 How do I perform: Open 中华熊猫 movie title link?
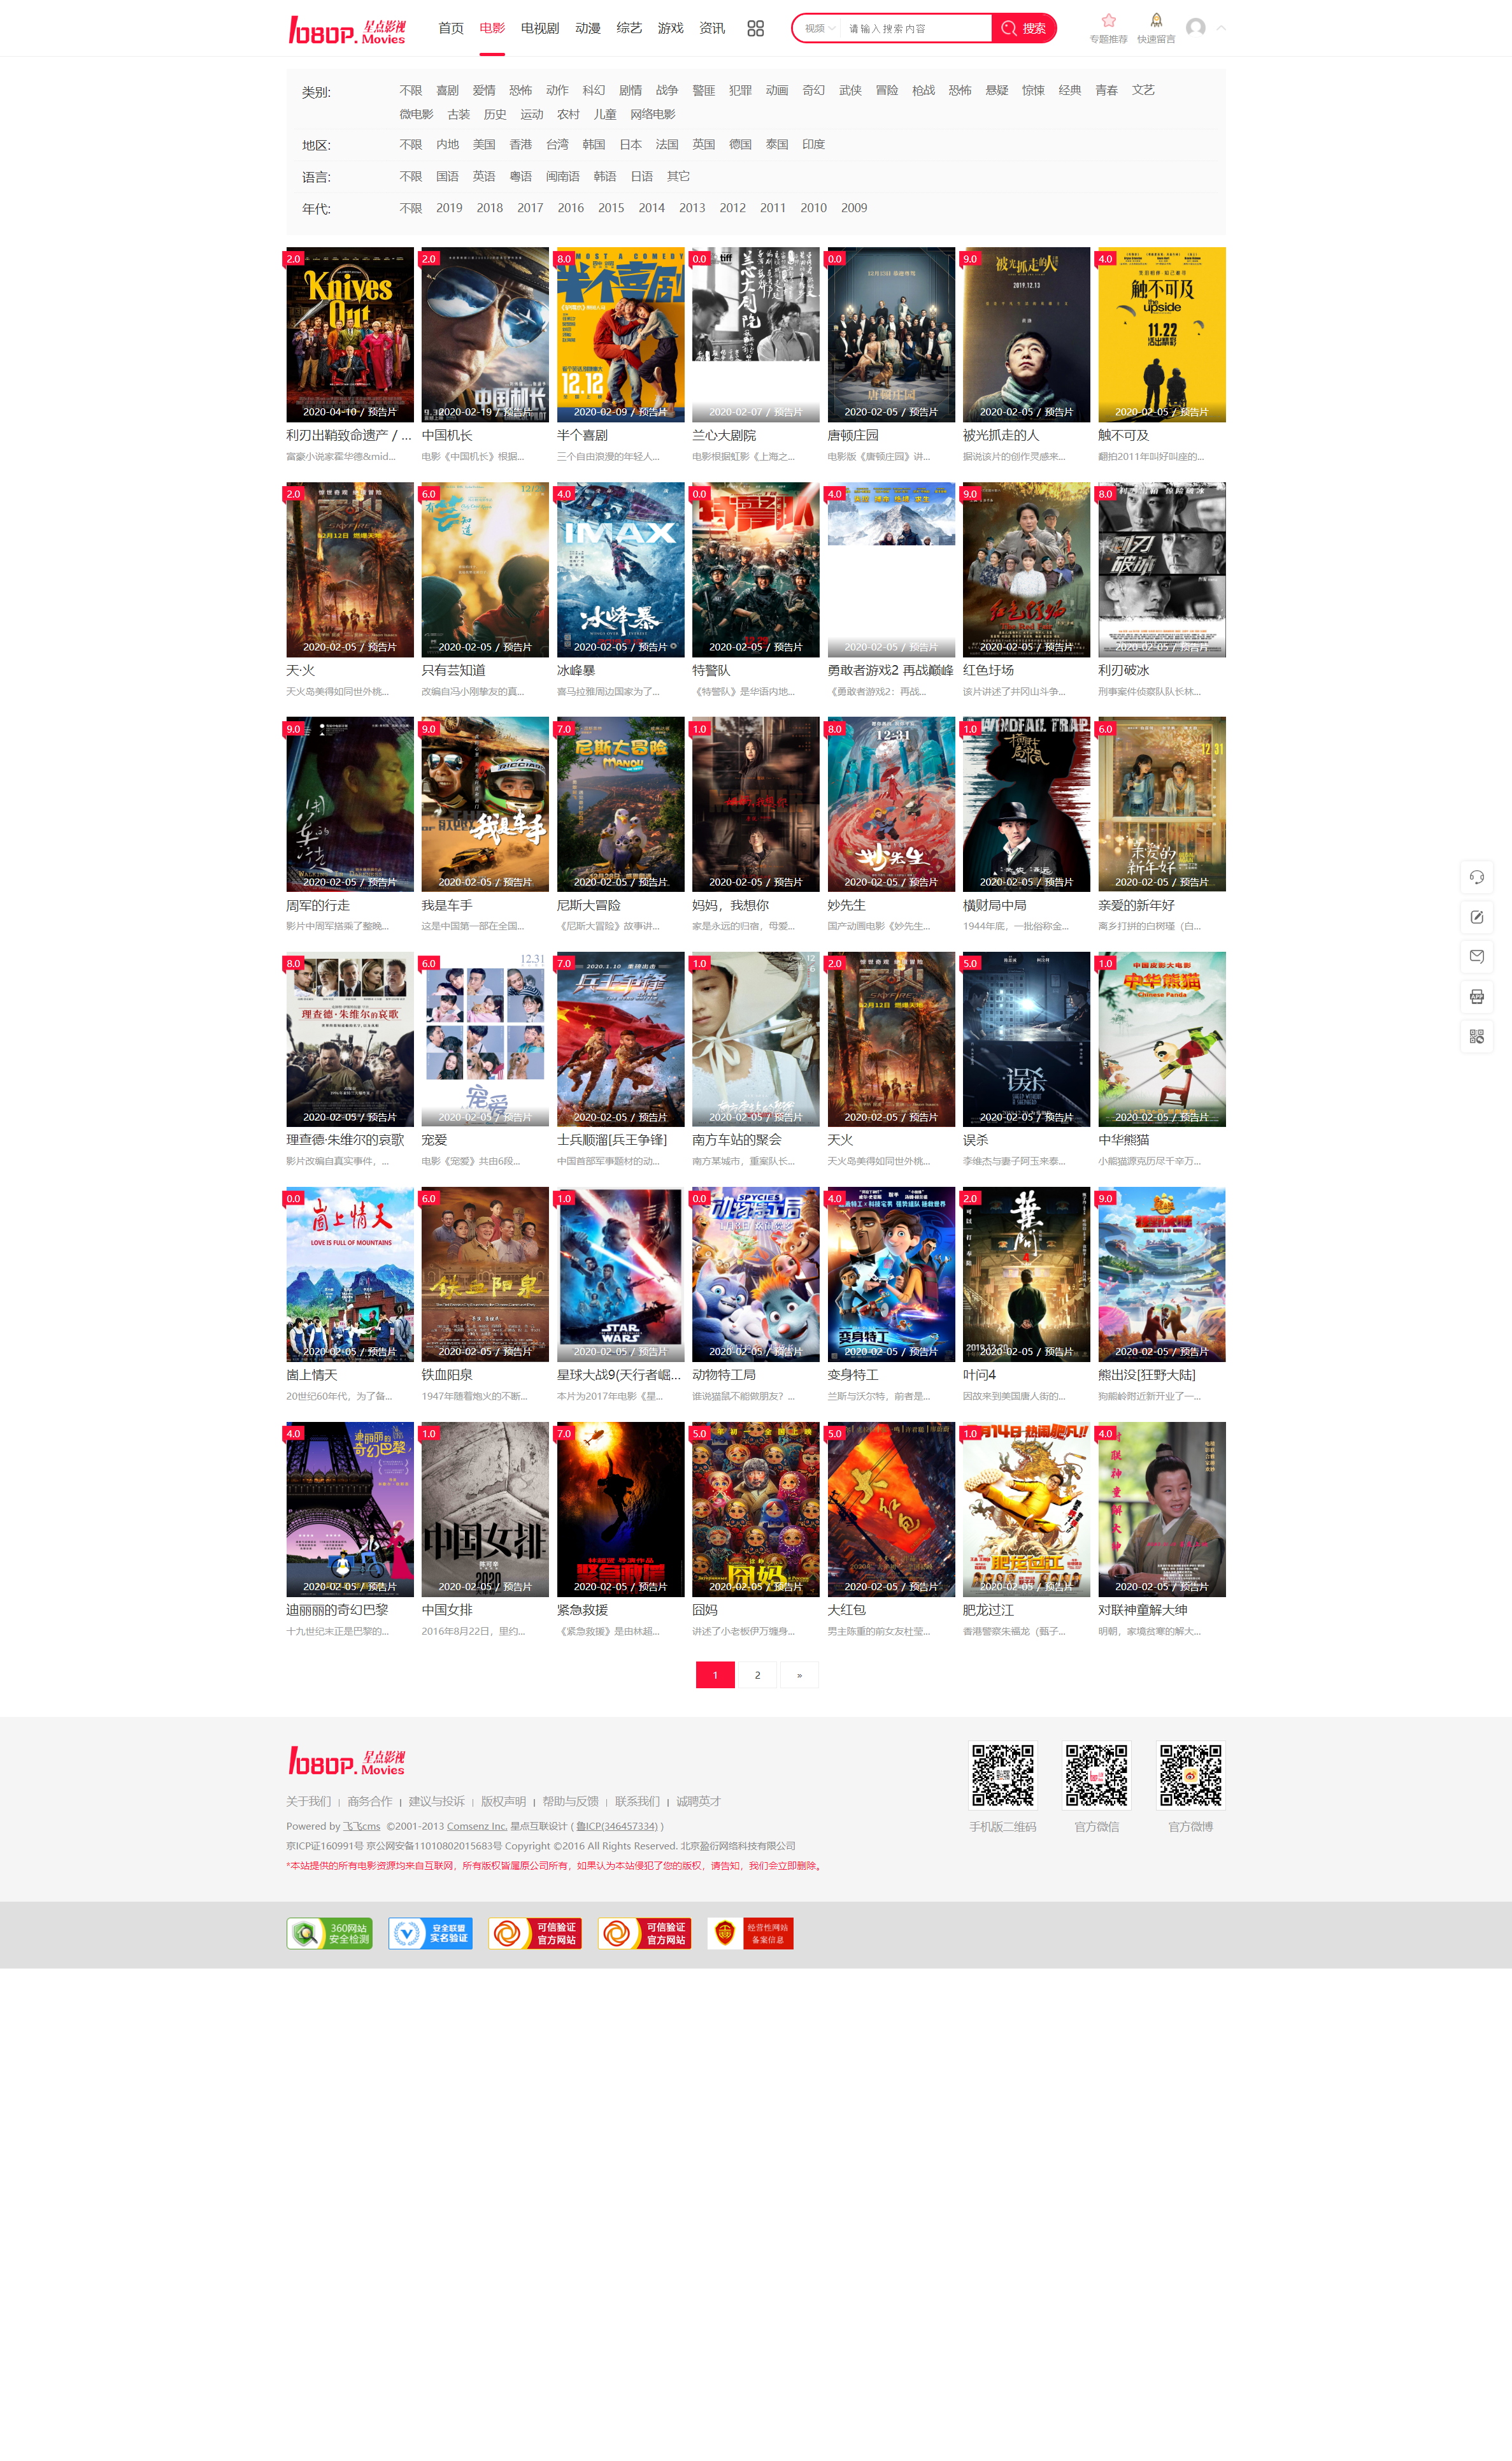click(x=1124, y=1140)
